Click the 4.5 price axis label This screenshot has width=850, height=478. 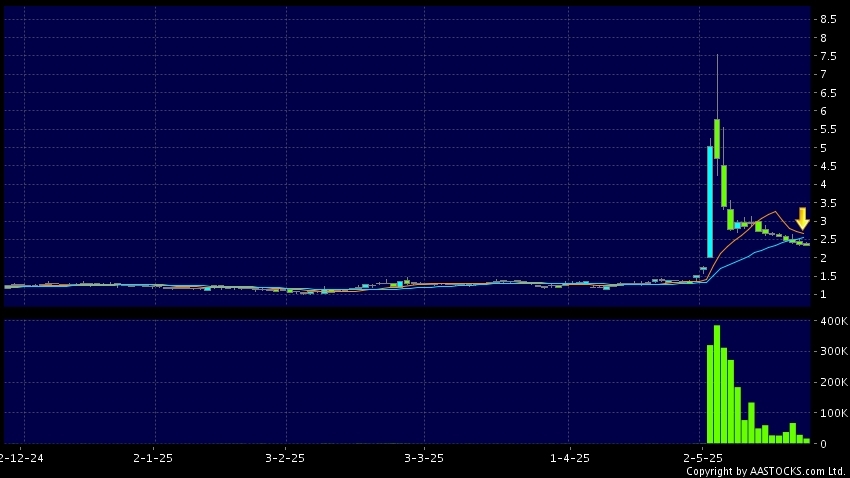pos(828,166)
